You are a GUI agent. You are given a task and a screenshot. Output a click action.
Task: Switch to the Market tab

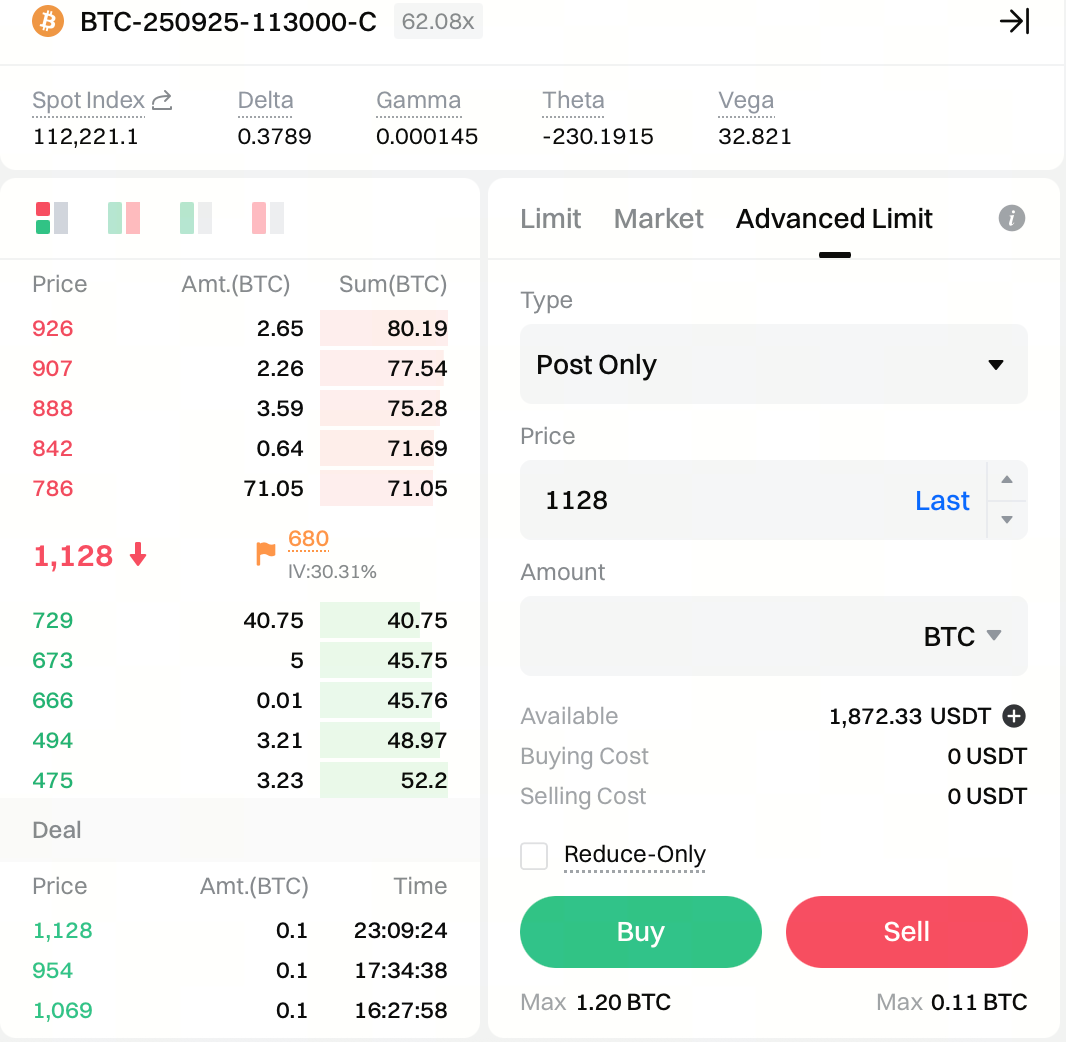(x=658, y=219)
